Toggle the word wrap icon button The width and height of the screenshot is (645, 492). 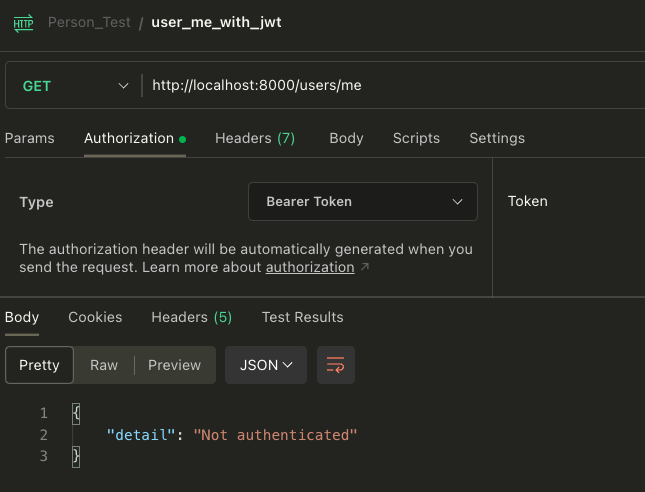pyautogui.click(x=336, y=365)
